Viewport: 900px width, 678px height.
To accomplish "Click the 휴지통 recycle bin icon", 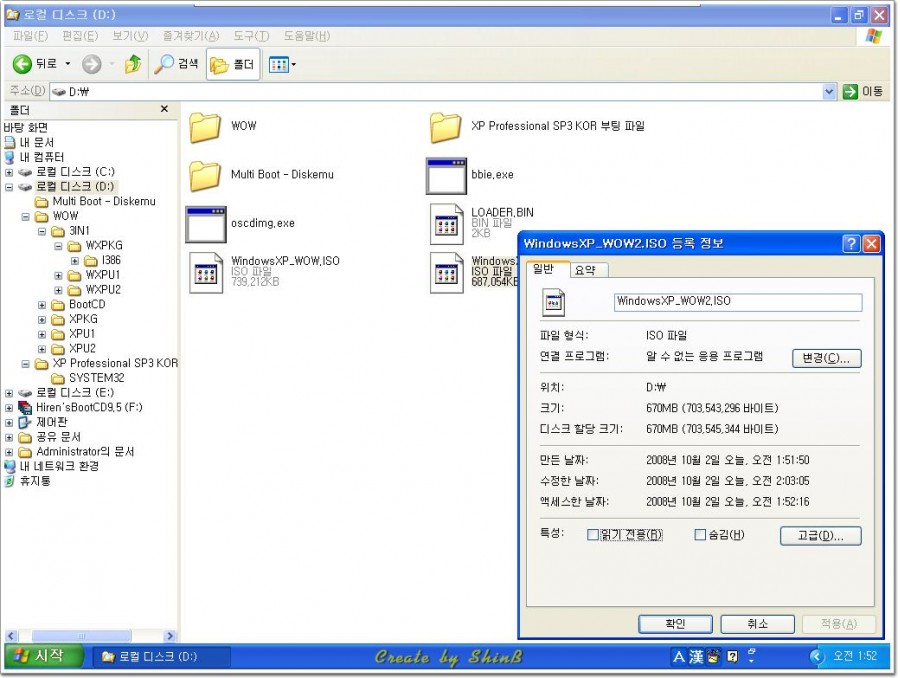I will click(x=10, y=481).
